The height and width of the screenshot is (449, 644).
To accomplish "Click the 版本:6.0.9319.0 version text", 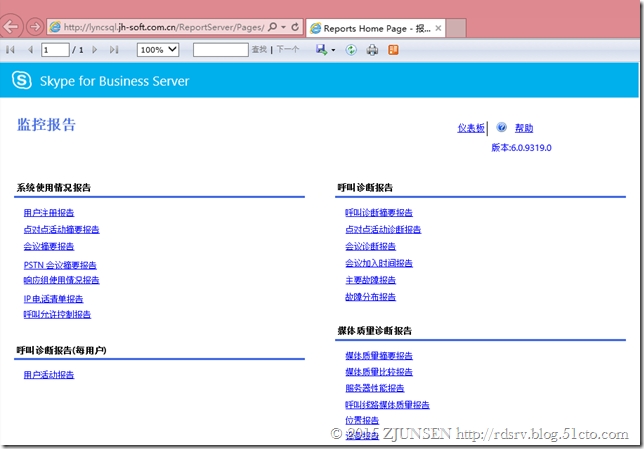I will (521, 148).
